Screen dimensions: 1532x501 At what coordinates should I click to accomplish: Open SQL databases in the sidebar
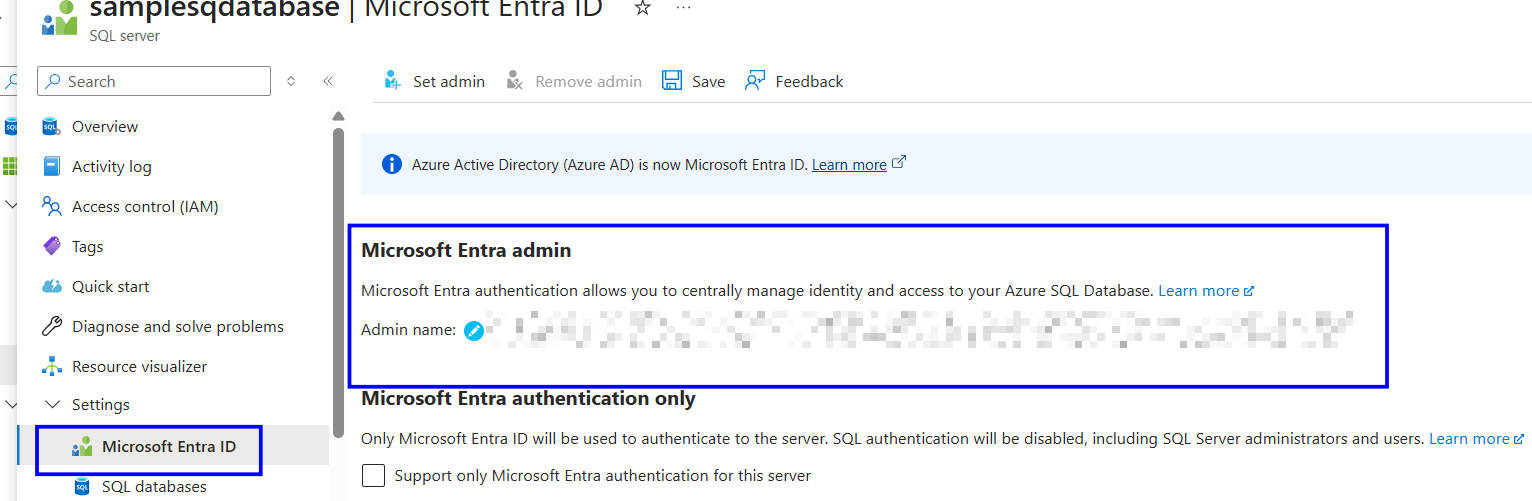(154, 486)
